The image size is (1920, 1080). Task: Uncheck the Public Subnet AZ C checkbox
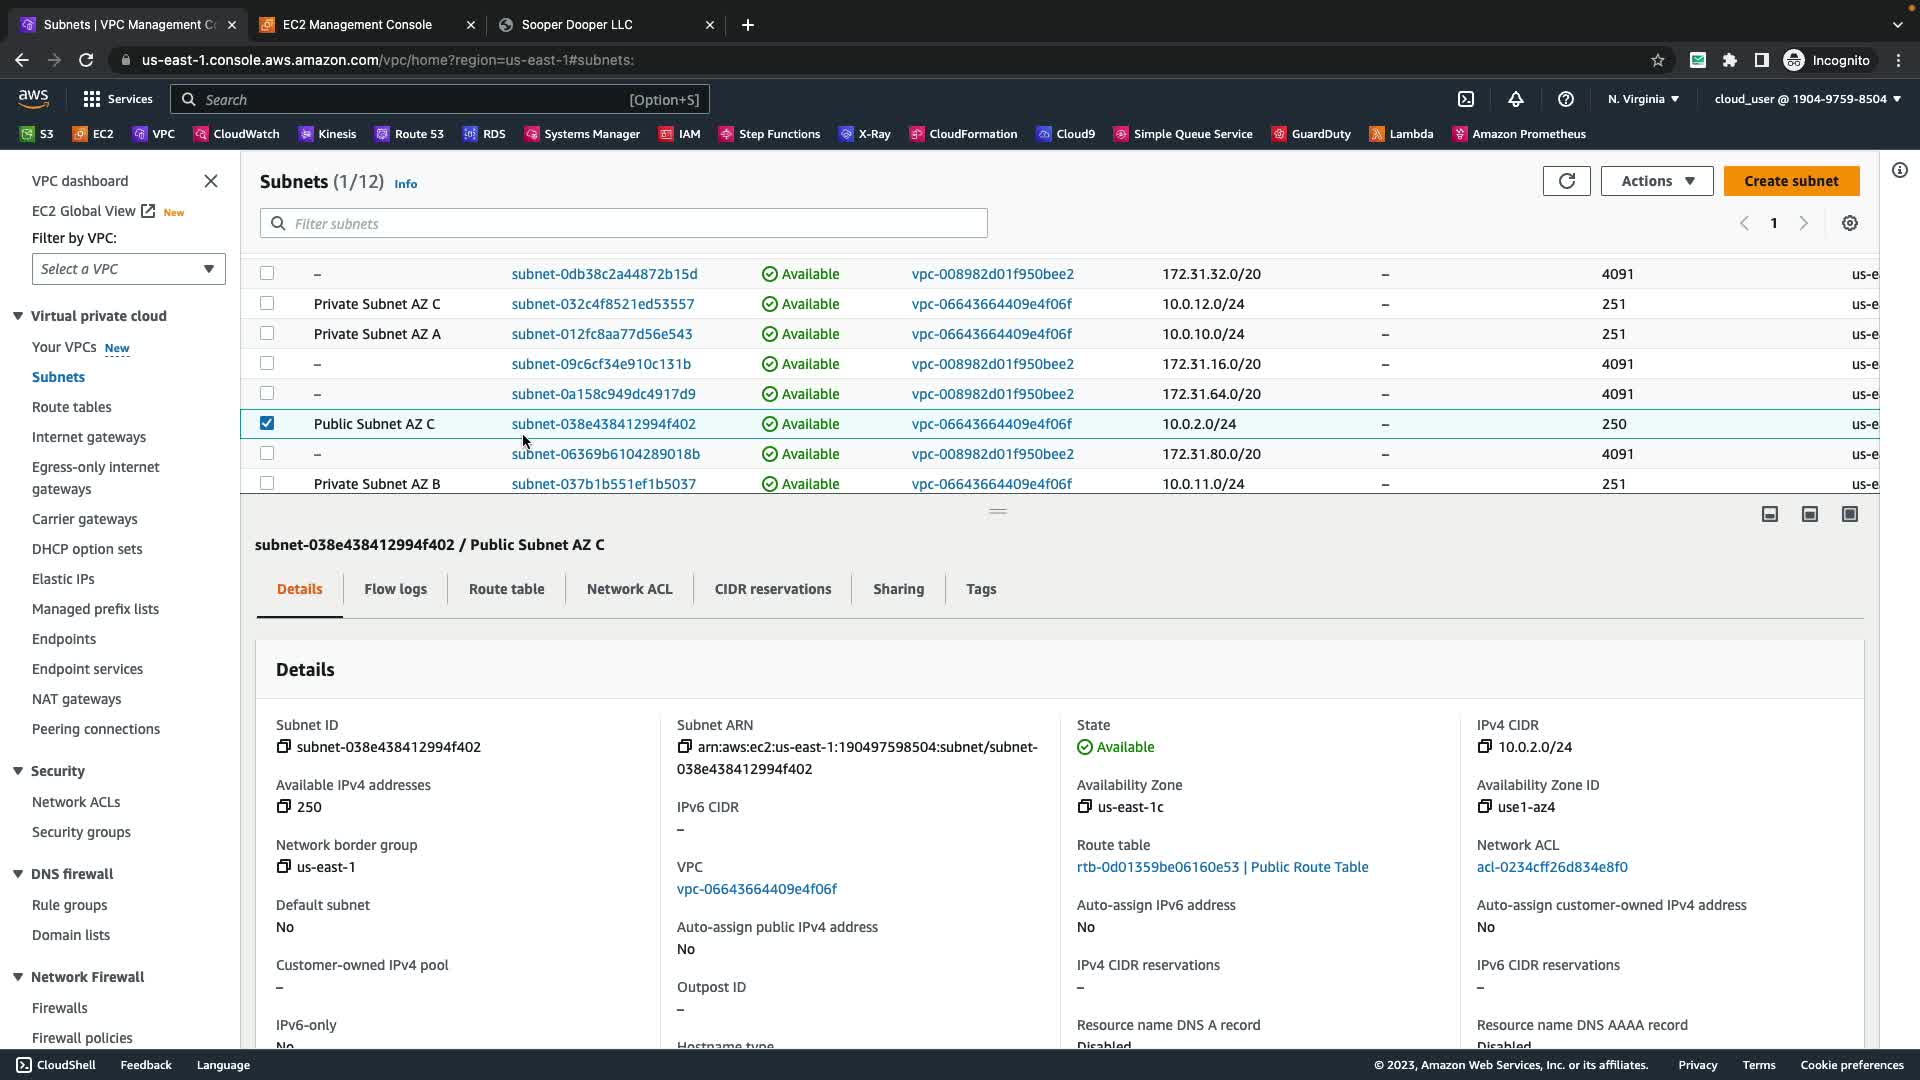click(267, 423)
